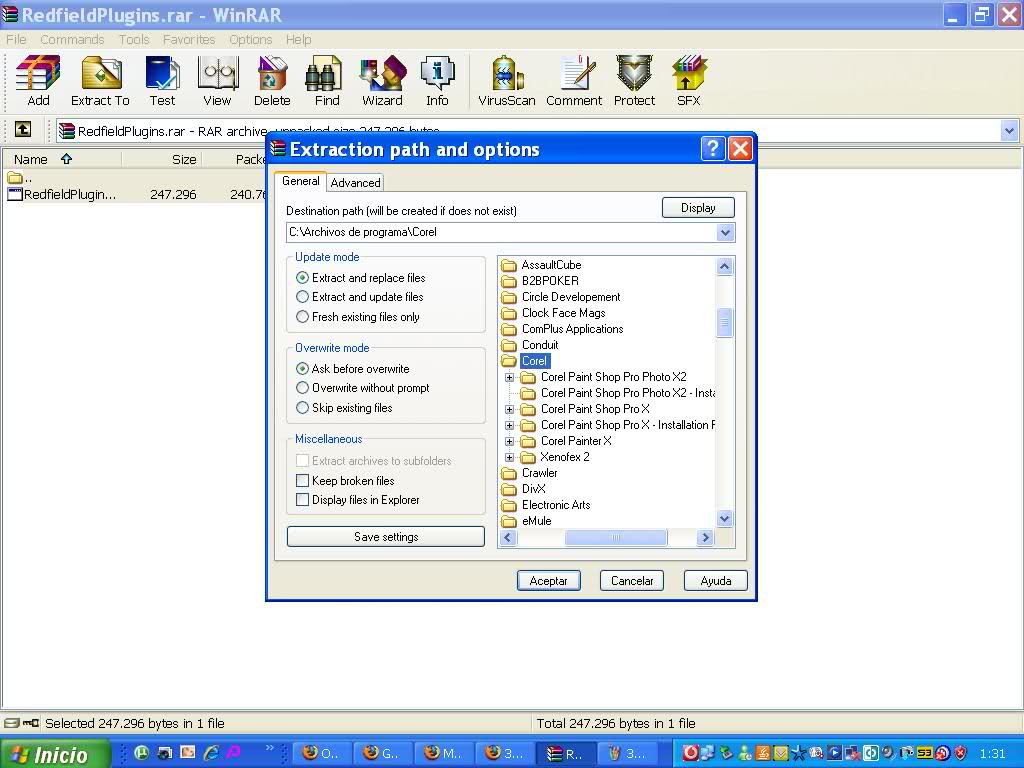
Task: Open the Tools menu
Action: (134, 40)
